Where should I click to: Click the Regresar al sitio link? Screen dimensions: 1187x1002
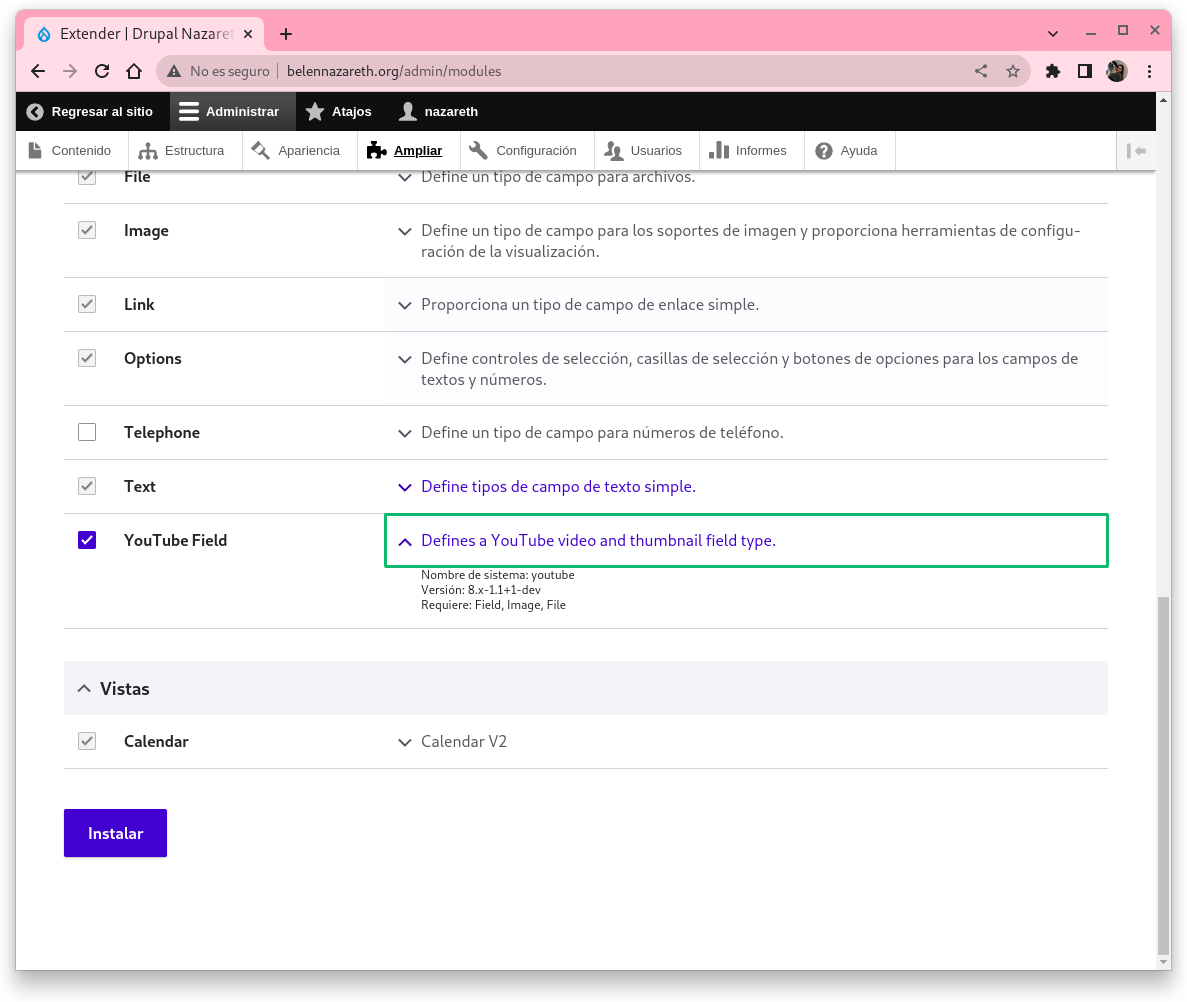[x=91, y=112]
